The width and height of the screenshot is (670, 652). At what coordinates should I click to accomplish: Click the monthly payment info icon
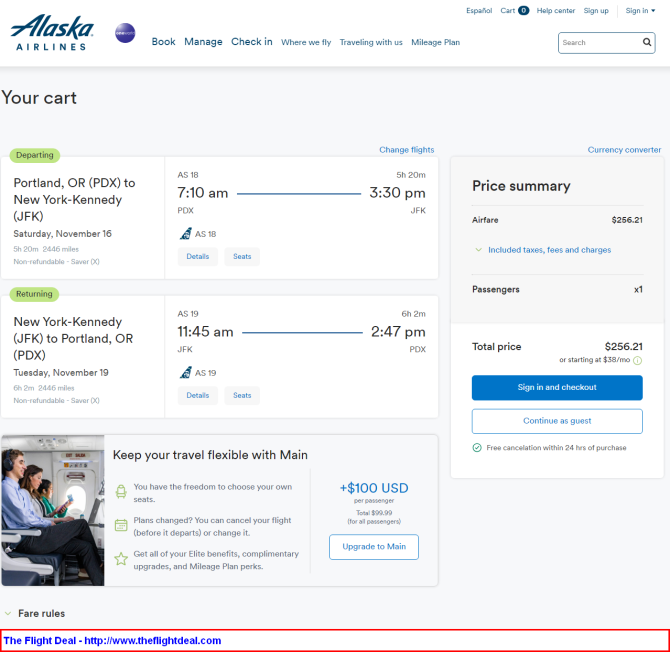coord(637,360)
